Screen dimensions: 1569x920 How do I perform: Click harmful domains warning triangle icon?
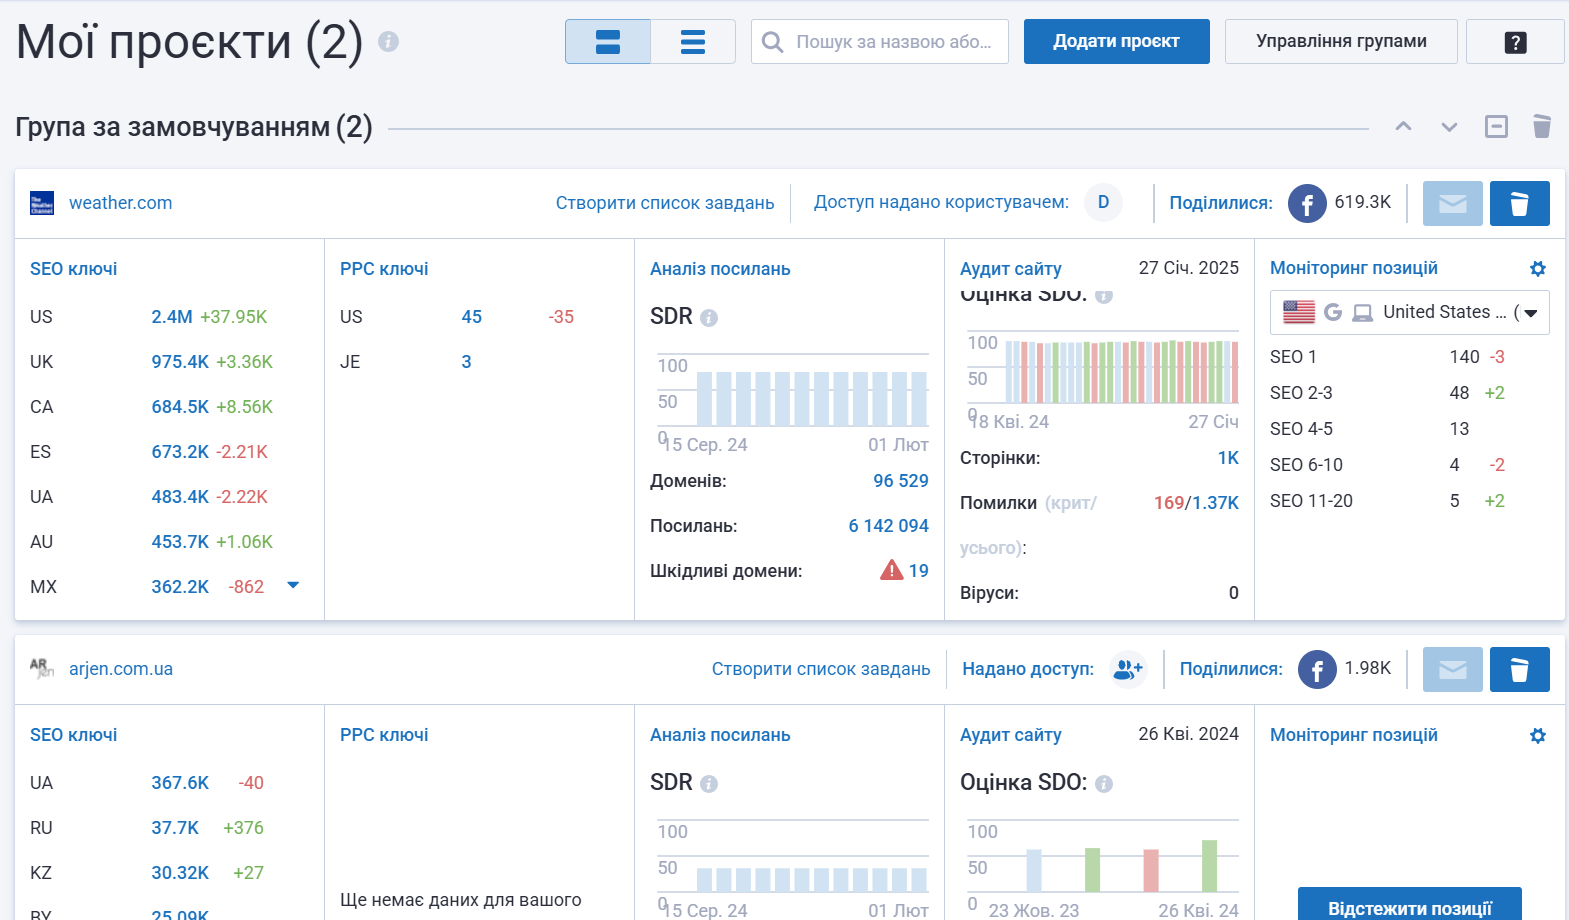[x=891, y=570]
